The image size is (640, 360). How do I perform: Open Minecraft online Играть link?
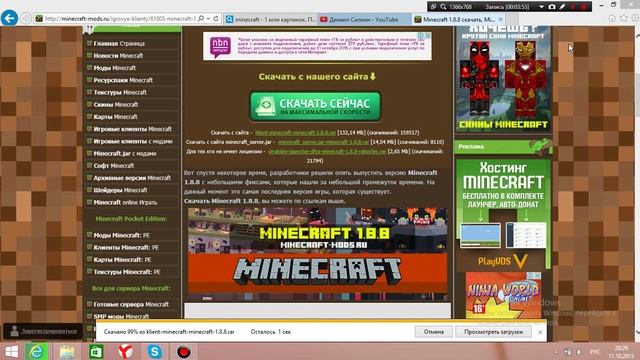(x=125, y=203)
